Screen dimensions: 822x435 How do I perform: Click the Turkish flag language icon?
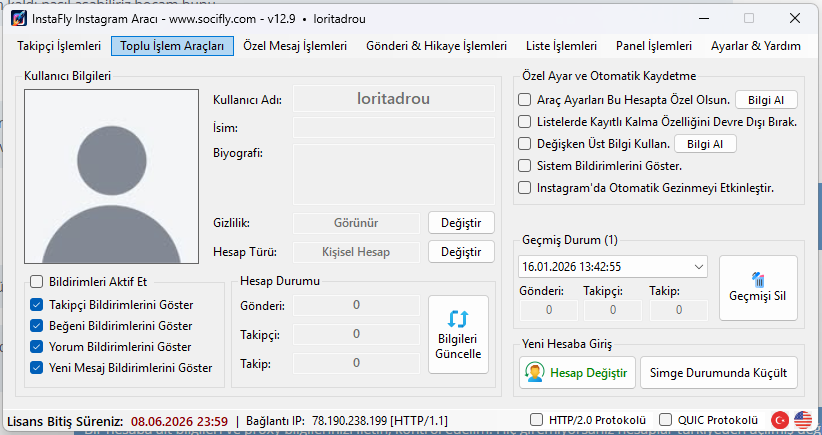pyautogui.click(x=780, y=420)
